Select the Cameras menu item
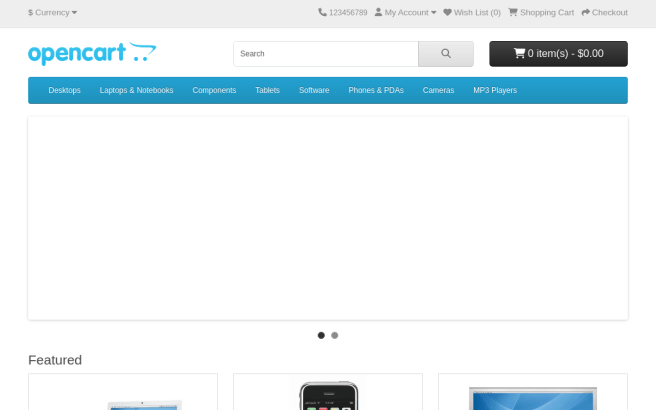656x410 pixels. [x=438, y=90]
